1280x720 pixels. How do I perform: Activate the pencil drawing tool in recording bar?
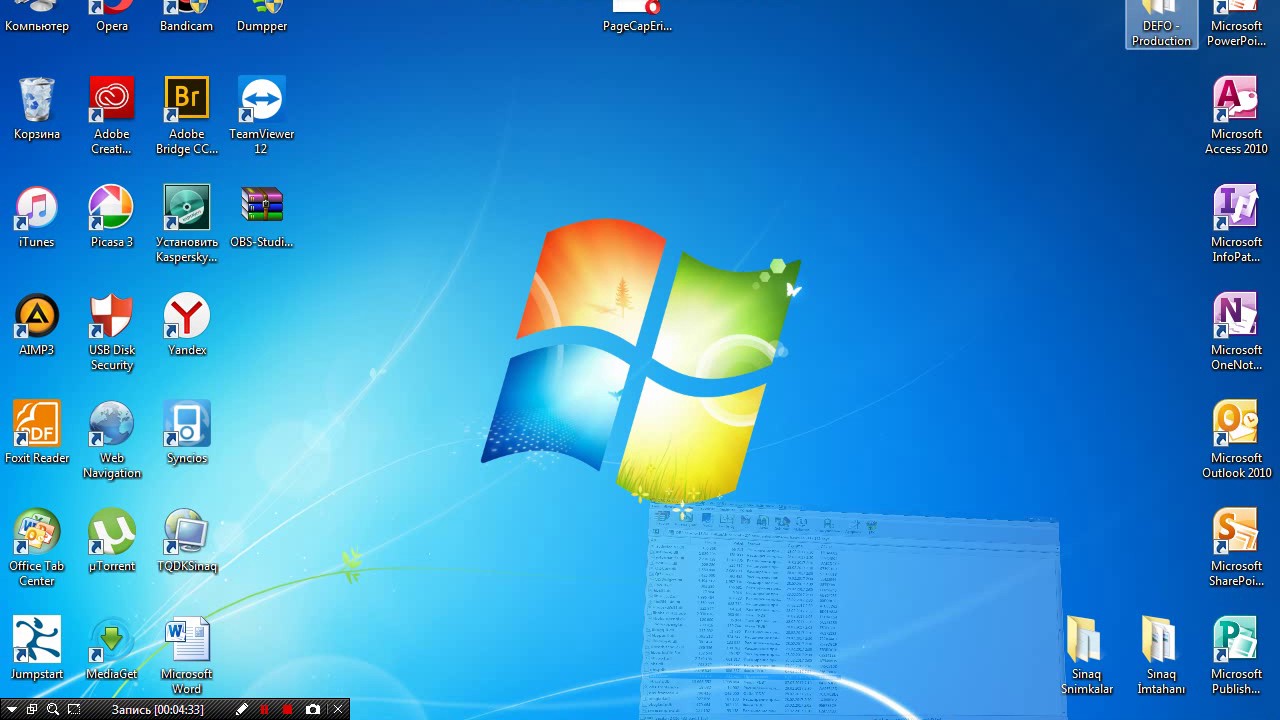(241, 709)
